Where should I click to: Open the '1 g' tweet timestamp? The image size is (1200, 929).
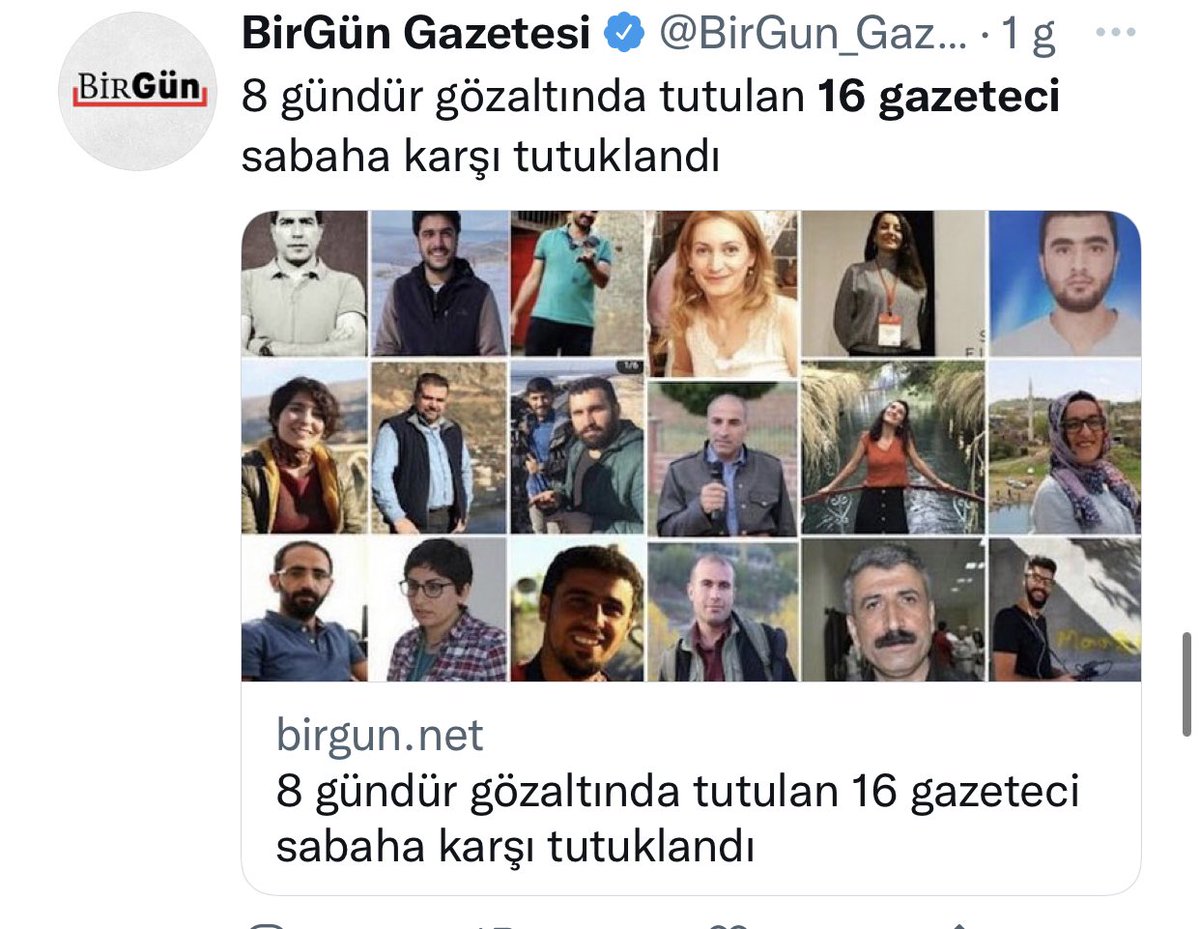(x=1029, y=37)
